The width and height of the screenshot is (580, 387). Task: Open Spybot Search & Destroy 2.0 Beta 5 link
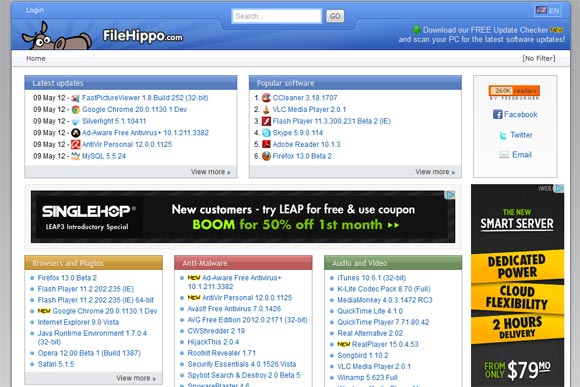[x=244, y=376]
